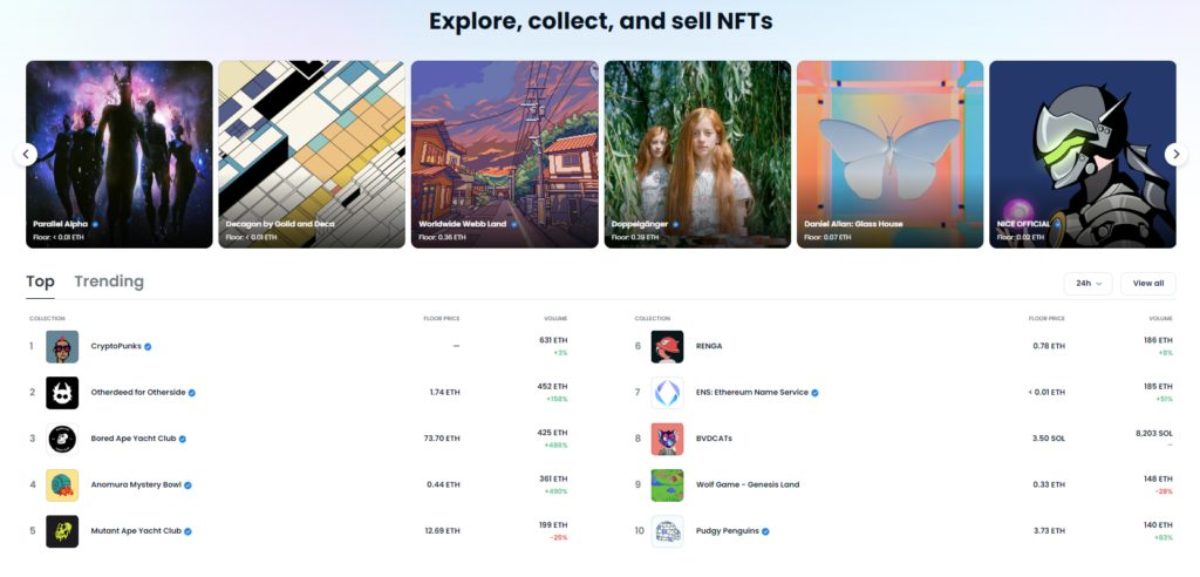Select the 452 ETH volume value
This screenshot has width=1200, height=577.
coord(554,386)
